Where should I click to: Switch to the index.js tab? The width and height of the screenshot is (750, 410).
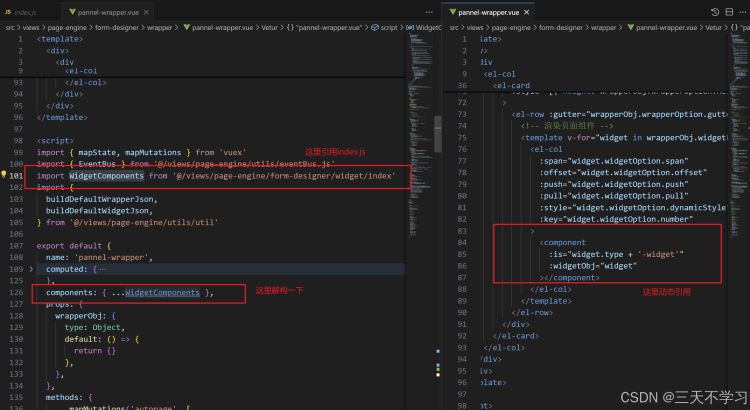(x=25, y=11)
